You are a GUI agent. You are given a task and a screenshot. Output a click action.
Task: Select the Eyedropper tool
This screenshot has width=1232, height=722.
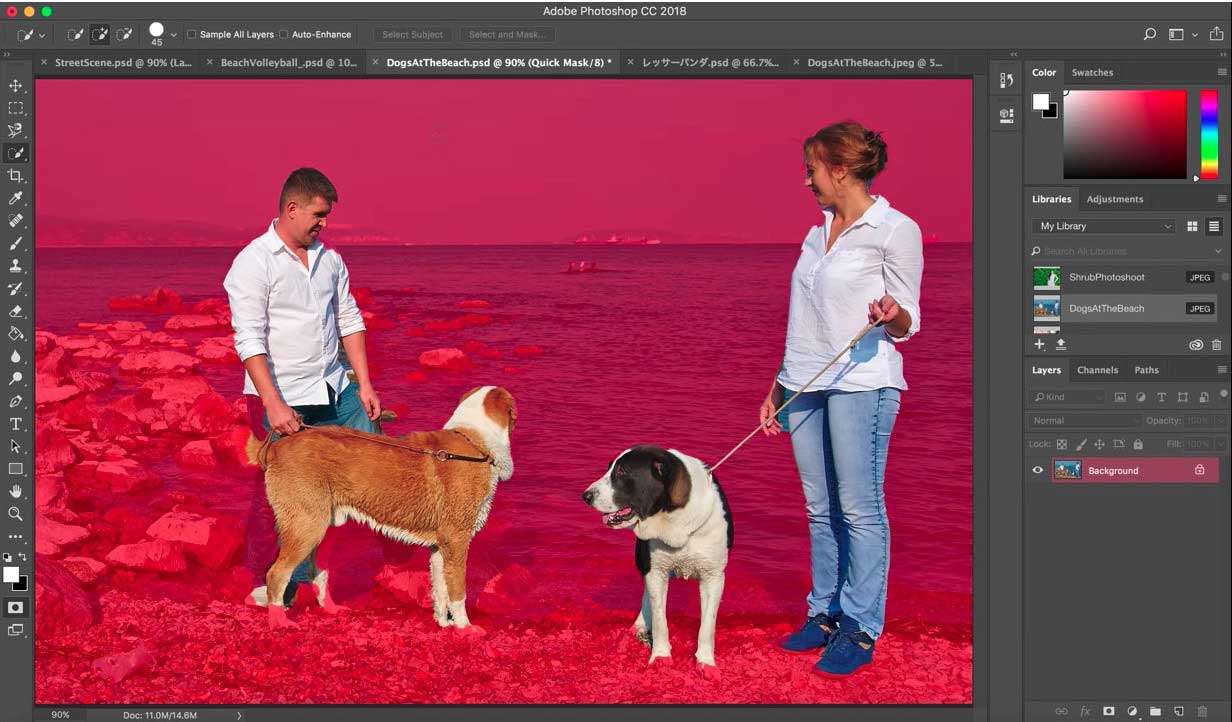(x=16, y=198)
